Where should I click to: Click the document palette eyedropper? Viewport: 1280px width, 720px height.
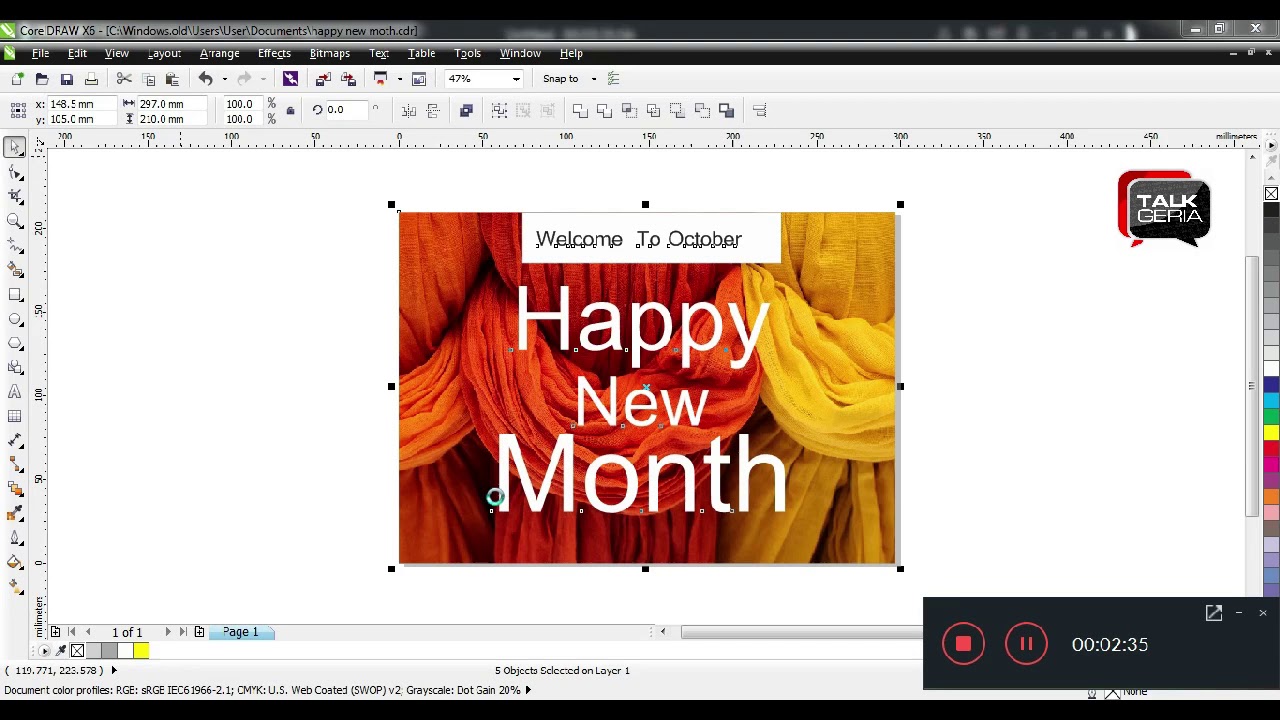[61, 651]
